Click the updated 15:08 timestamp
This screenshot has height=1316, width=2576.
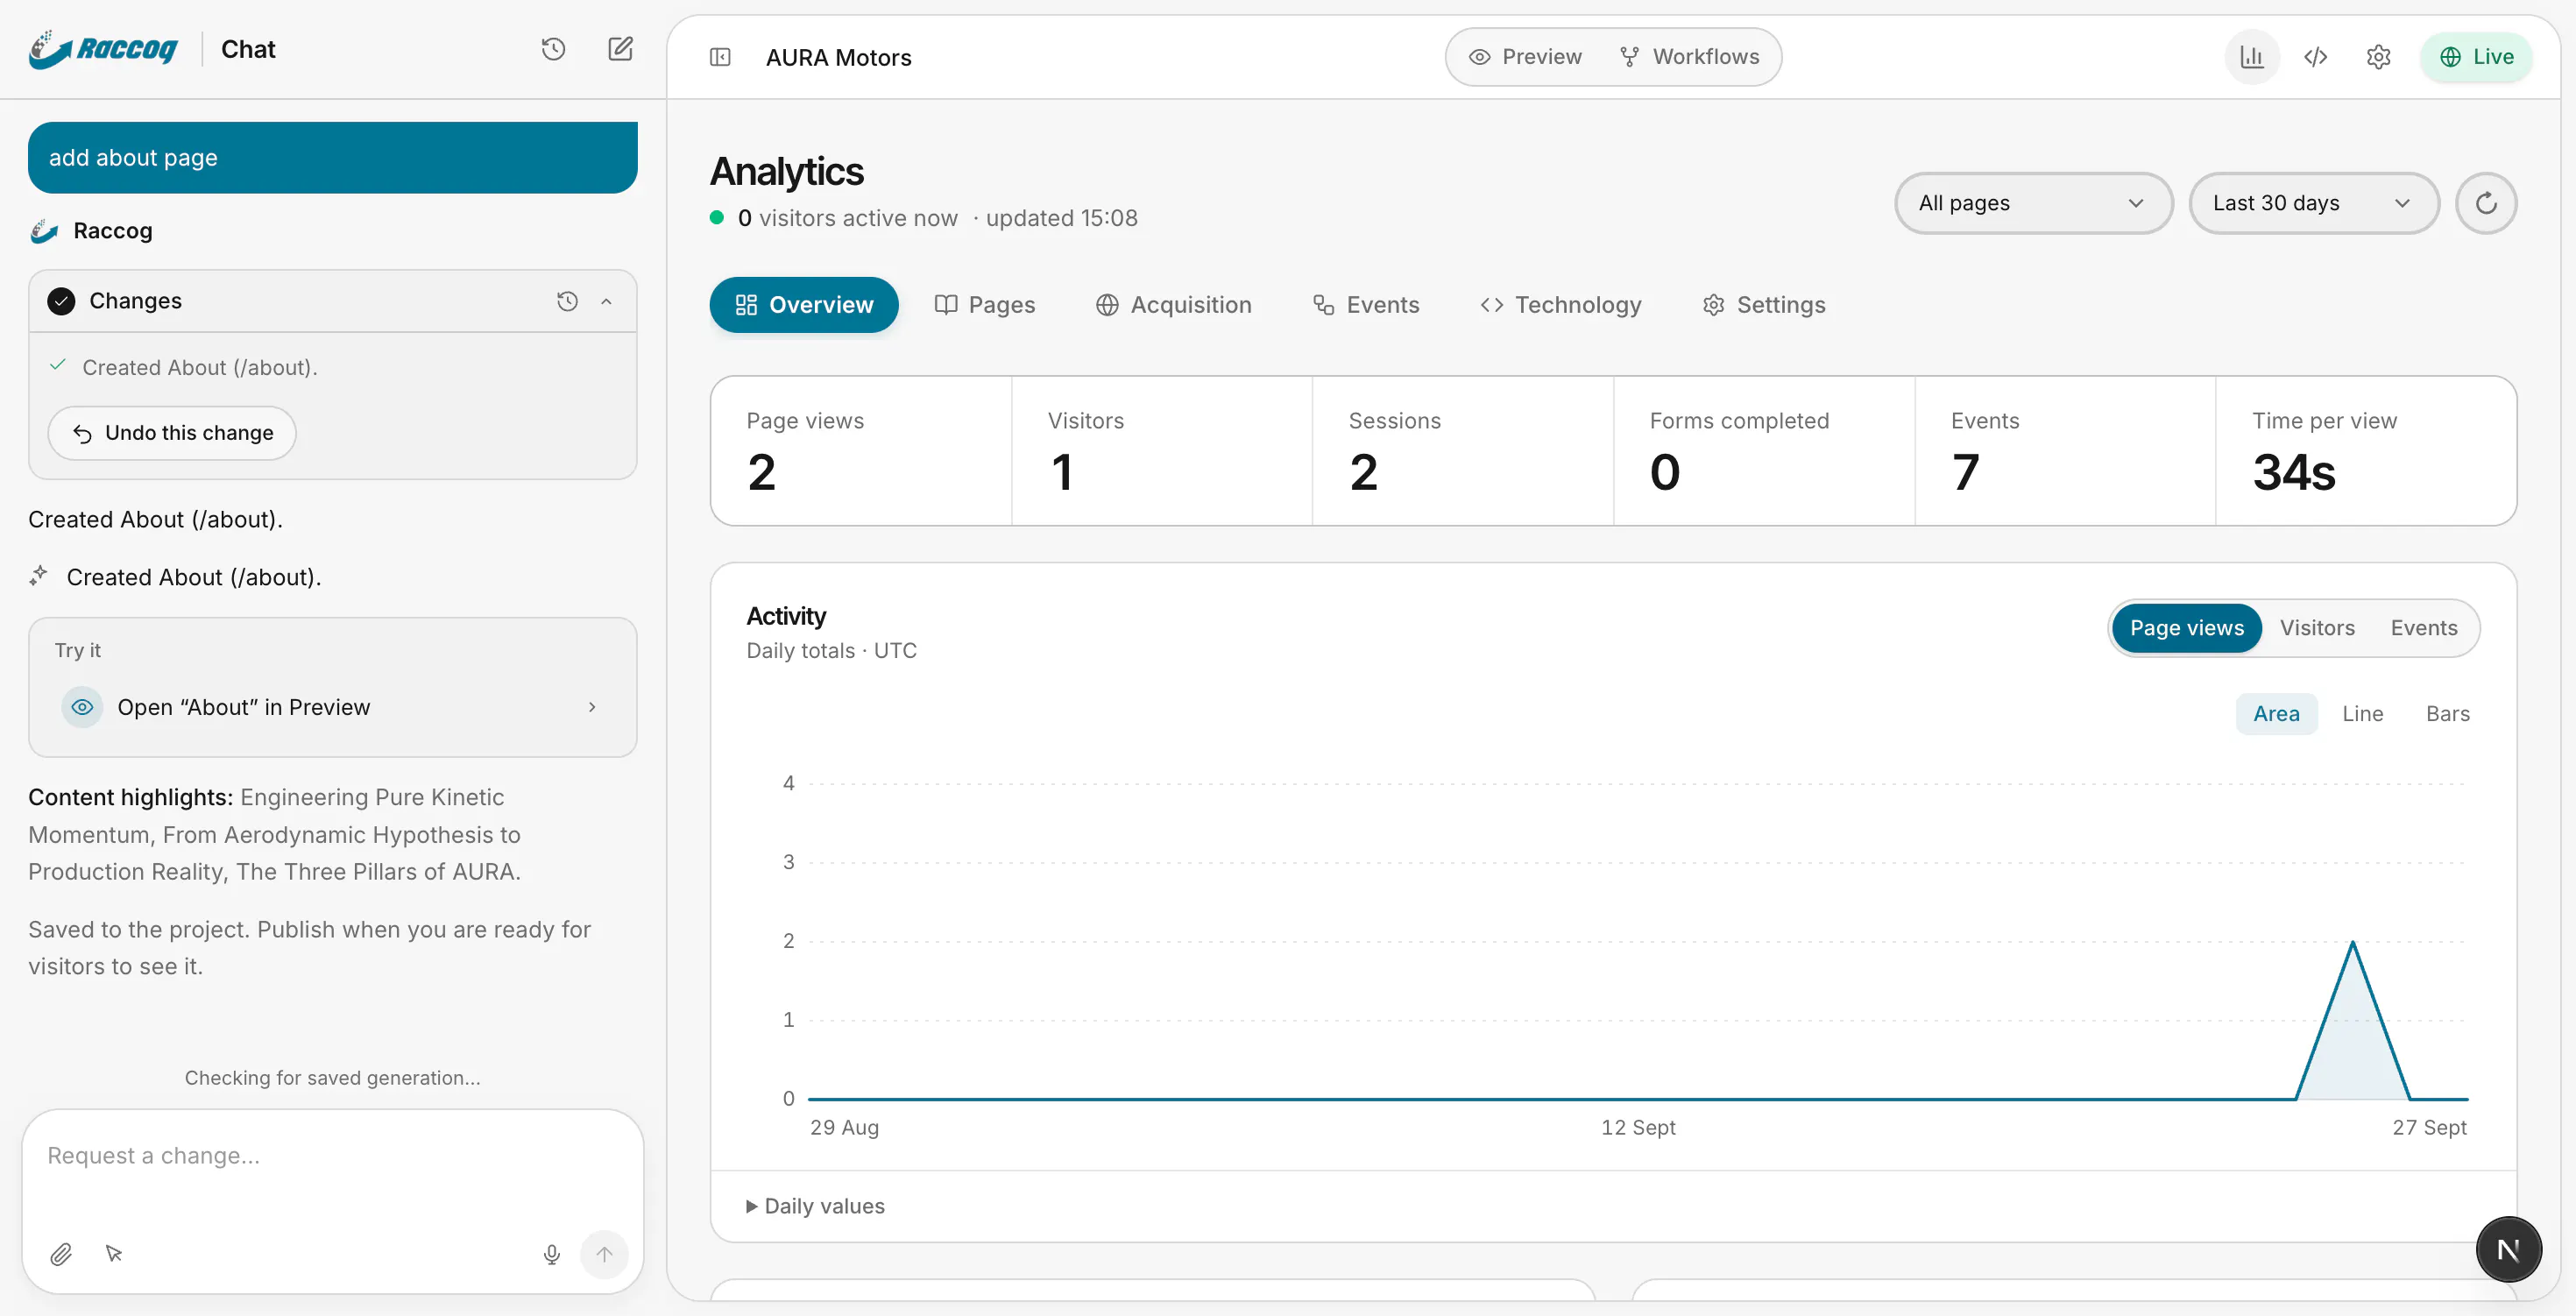1061,218
